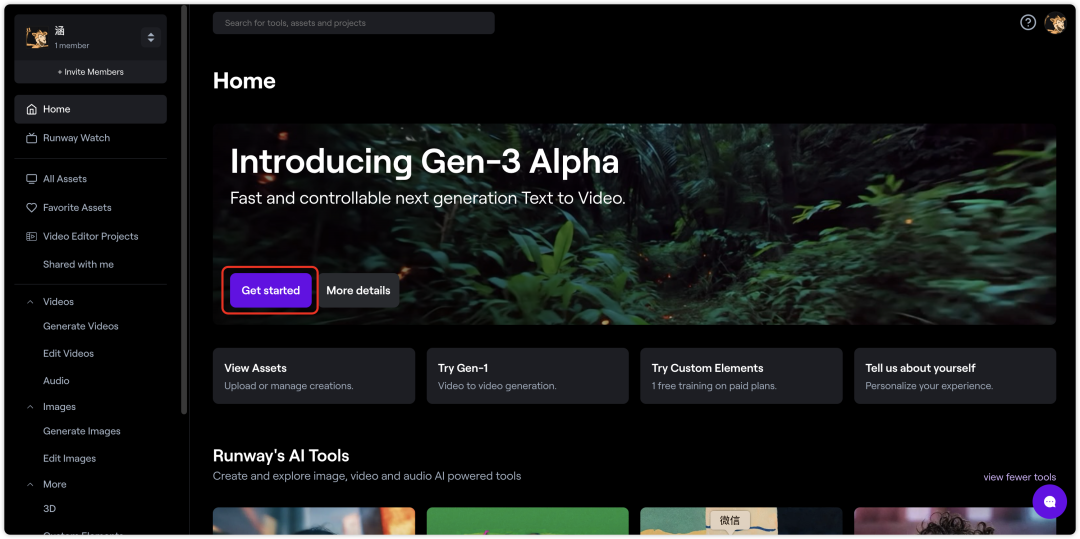Open the workspace switcher arrows
The height and width of the screenshot is (539, 1080).
151,37
